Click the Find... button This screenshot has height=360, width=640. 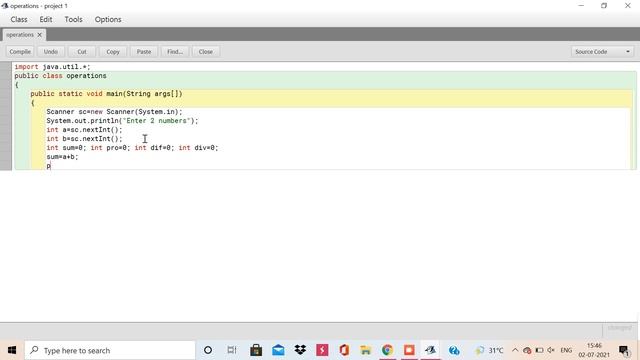tap(175, 51)
